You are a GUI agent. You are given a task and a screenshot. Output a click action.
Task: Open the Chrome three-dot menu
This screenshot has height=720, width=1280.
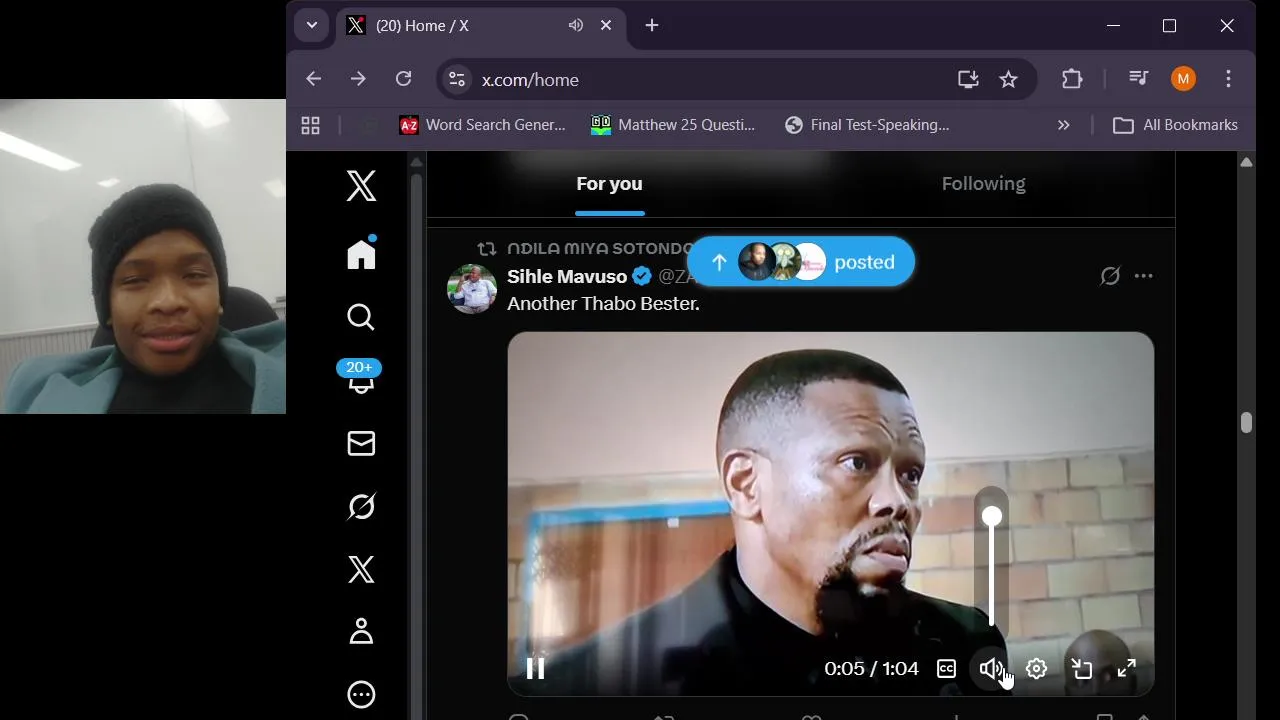(1229, 79)
